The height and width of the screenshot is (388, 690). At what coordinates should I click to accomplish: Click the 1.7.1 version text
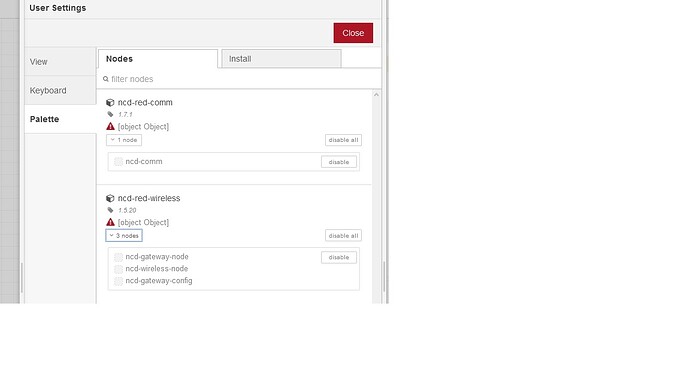[125, 114]
